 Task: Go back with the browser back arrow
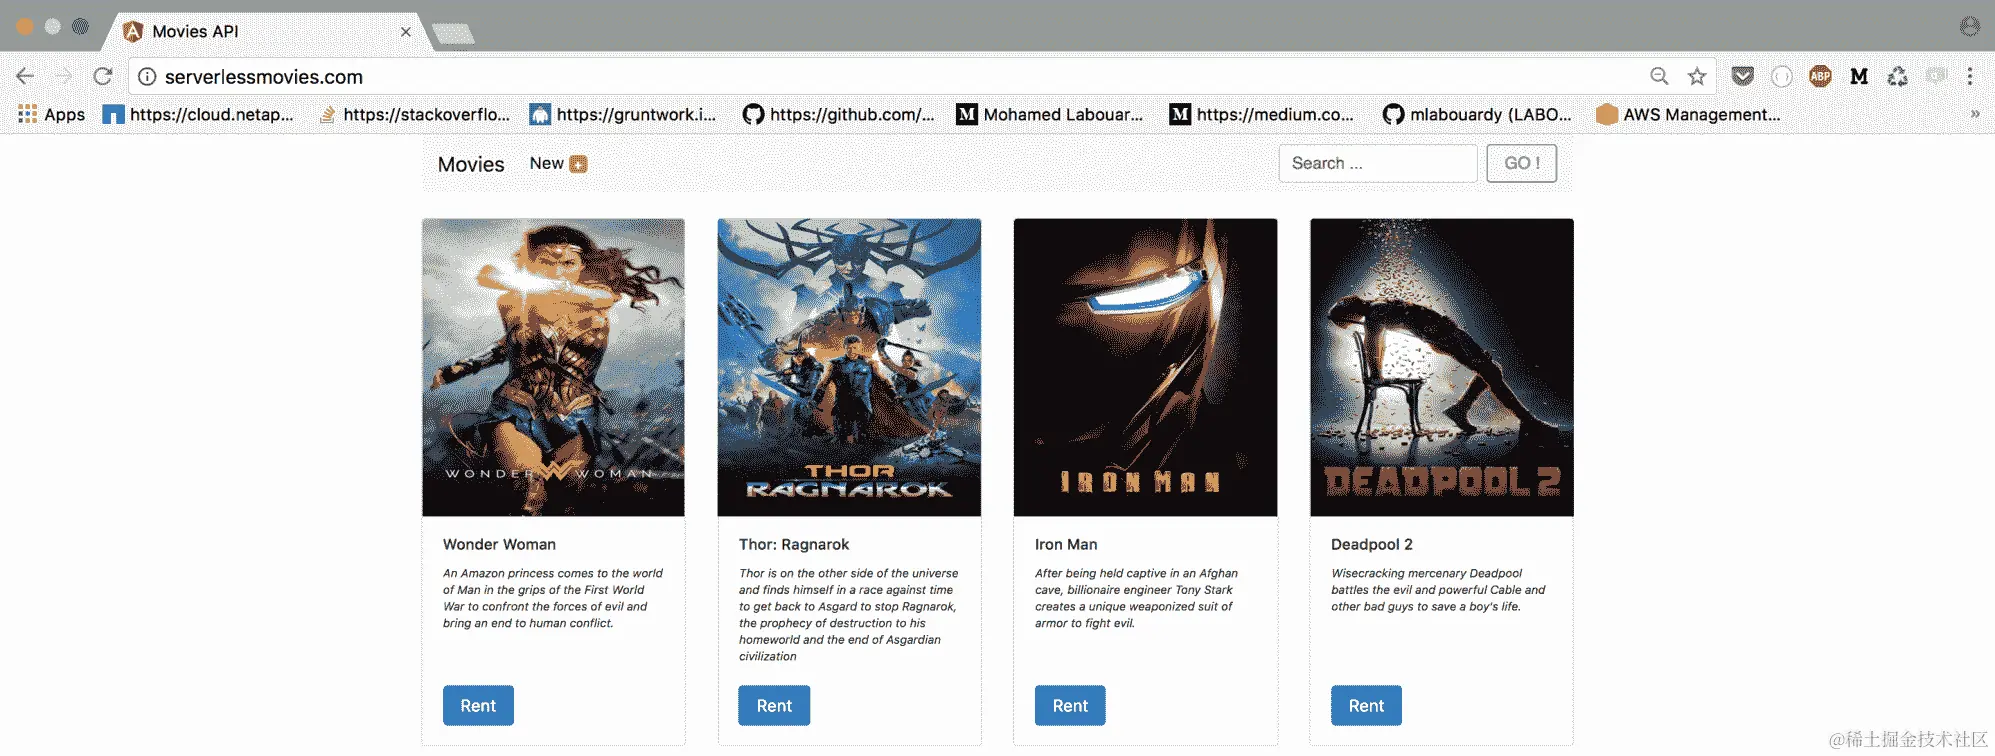coord(25,76)
